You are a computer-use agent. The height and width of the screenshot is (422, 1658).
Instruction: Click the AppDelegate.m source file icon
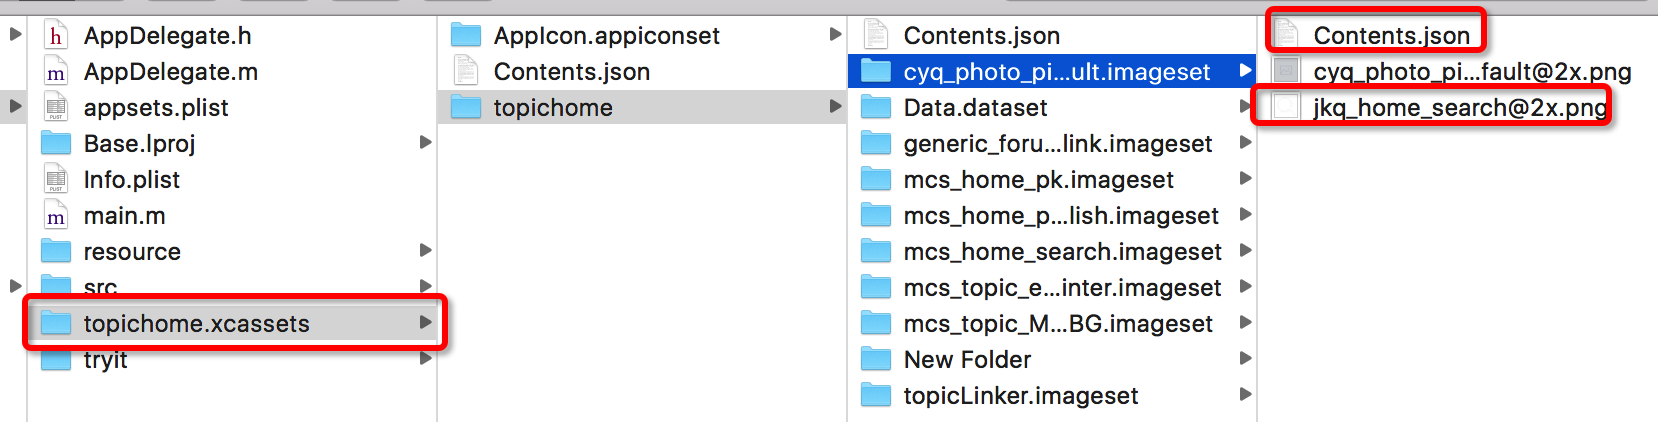56,72
